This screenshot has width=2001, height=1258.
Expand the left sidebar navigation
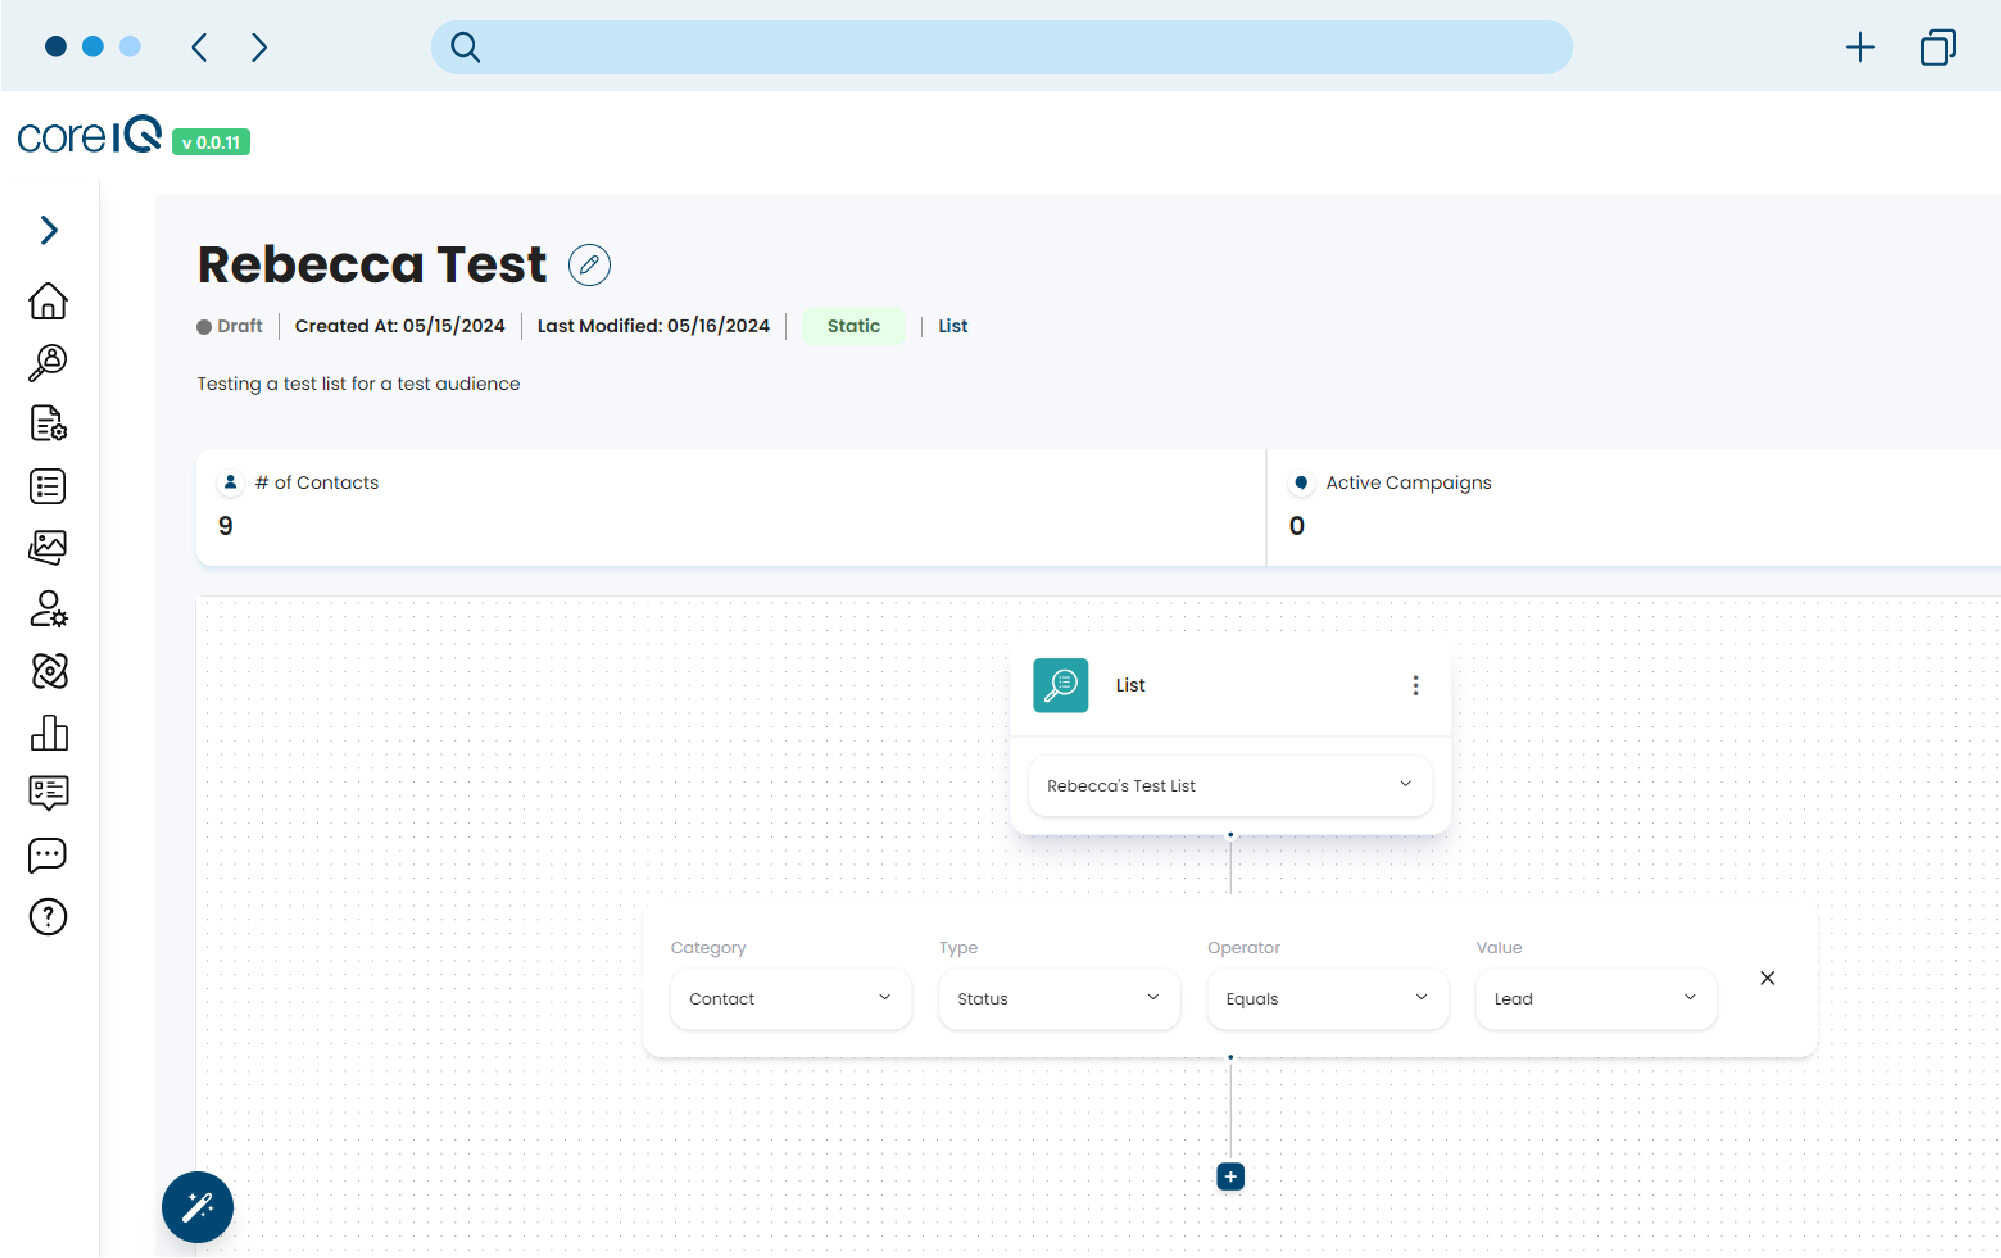click(x=48, y=230)
